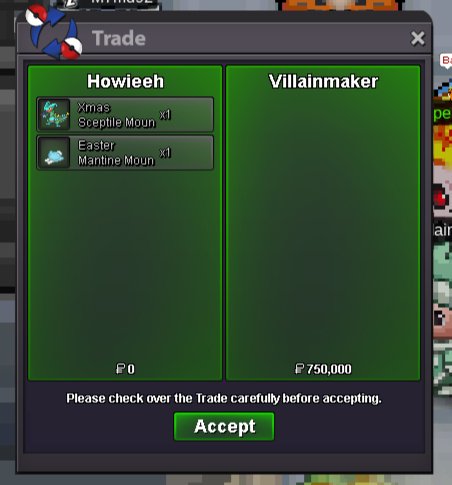Click the Pokédollar symbol beside 750,000
Viewport: 452px width, 485px height.
click(x=300, y=369)
